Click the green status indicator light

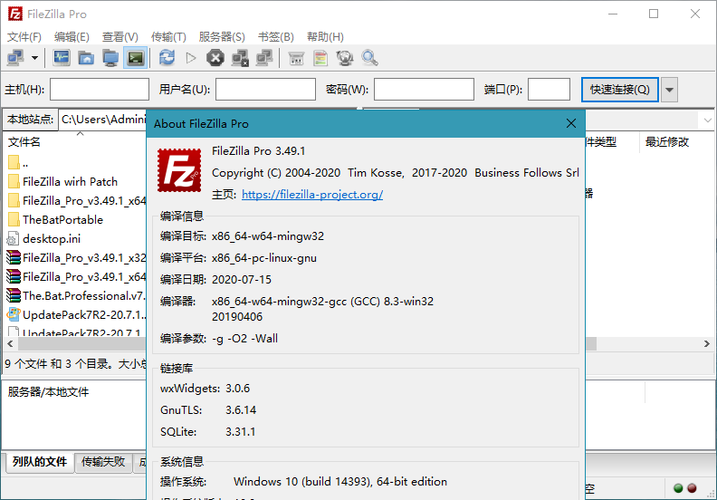[679, 488]
